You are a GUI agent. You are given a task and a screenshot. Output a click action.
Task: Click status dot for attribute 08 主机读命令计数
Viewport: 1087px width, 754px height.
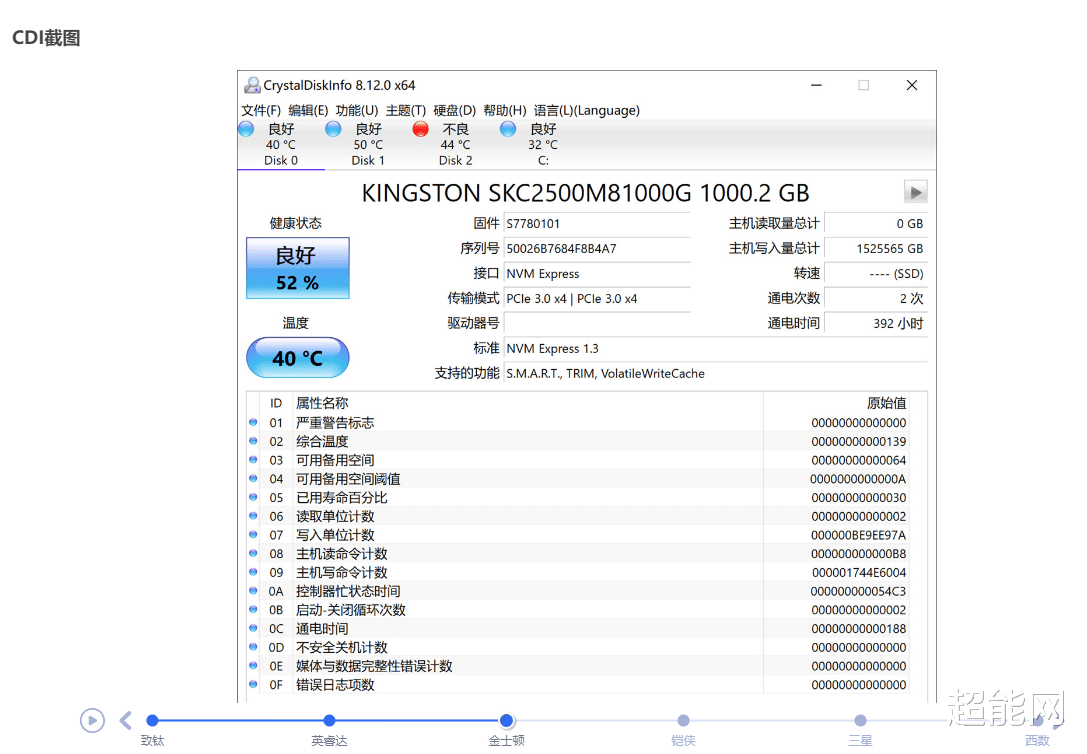coord(253,553)
